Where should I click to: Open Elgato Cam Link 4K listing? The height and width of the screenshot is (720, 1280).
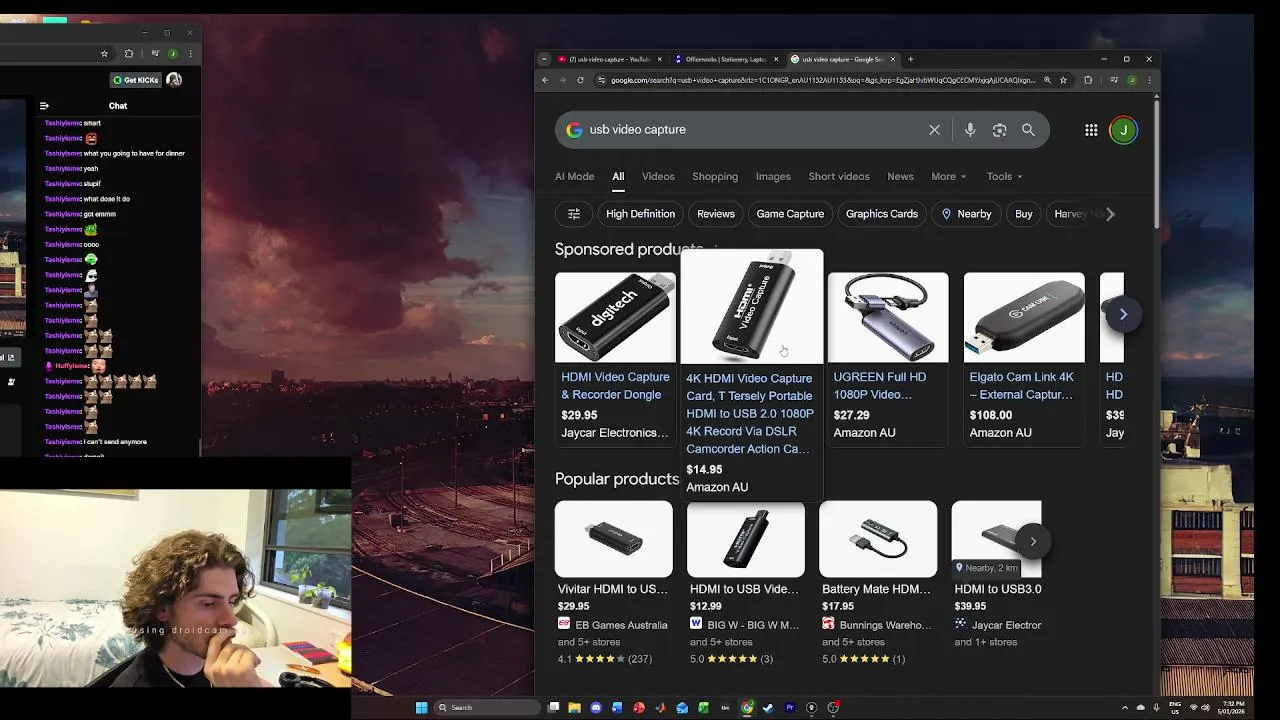pos(1022,386)
